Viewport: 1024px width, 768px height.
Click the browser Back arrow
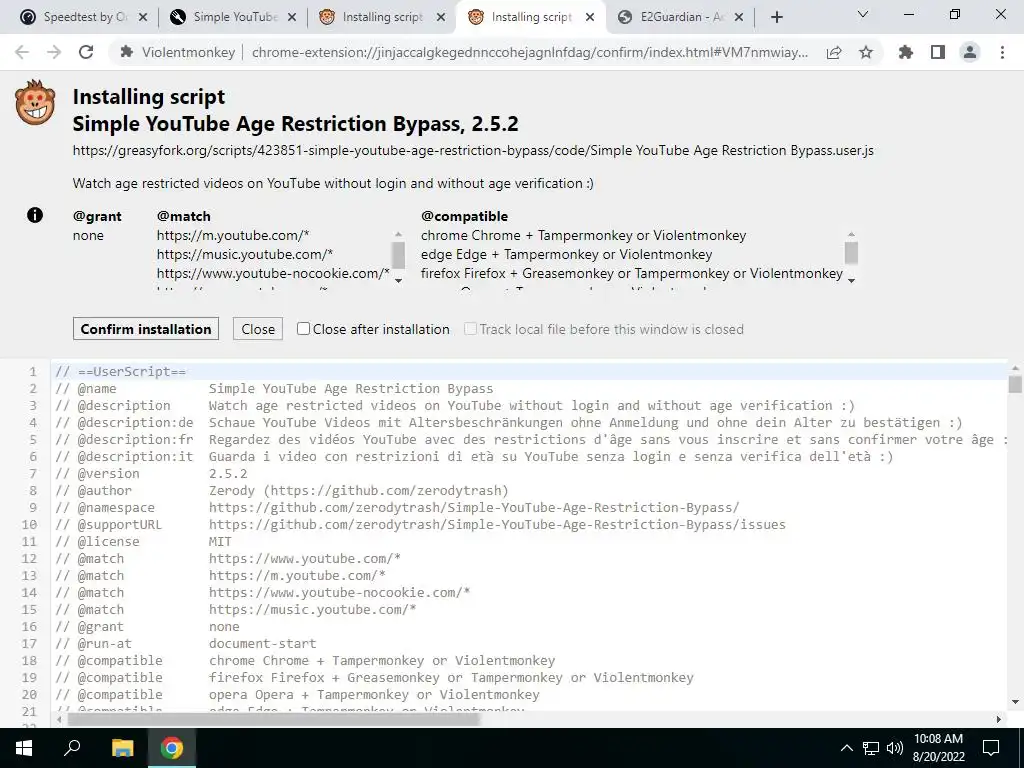22,52
